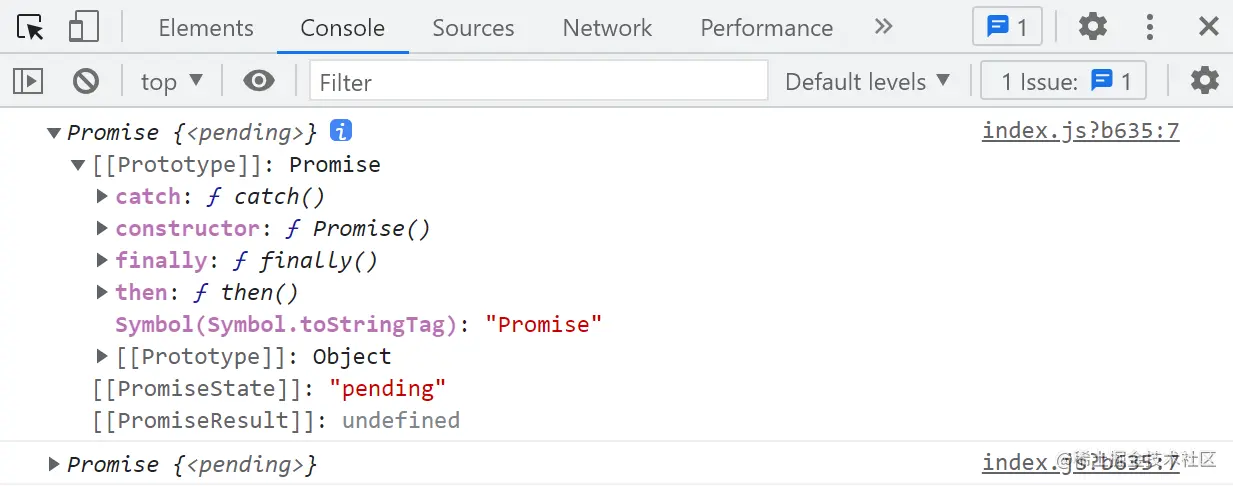Show more tabs with the chevron
The width and height of the screenshot is (1233, 486).
coord(883,27)
